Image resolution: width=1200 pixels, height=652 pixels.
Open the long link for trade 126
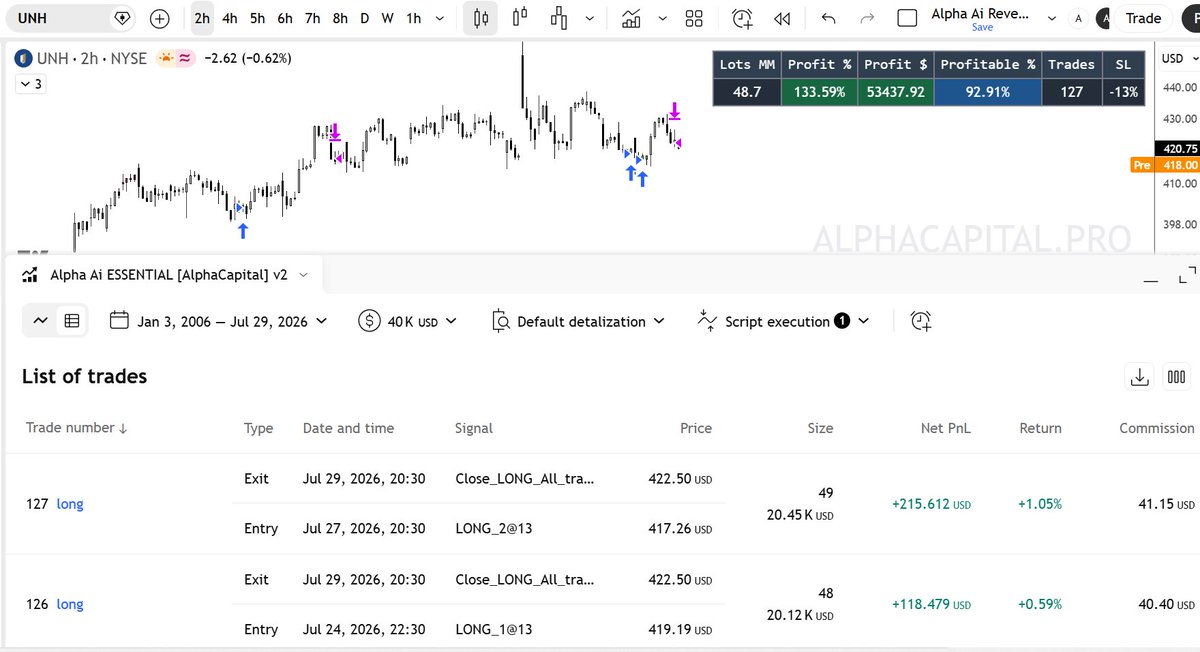[70, 604]
